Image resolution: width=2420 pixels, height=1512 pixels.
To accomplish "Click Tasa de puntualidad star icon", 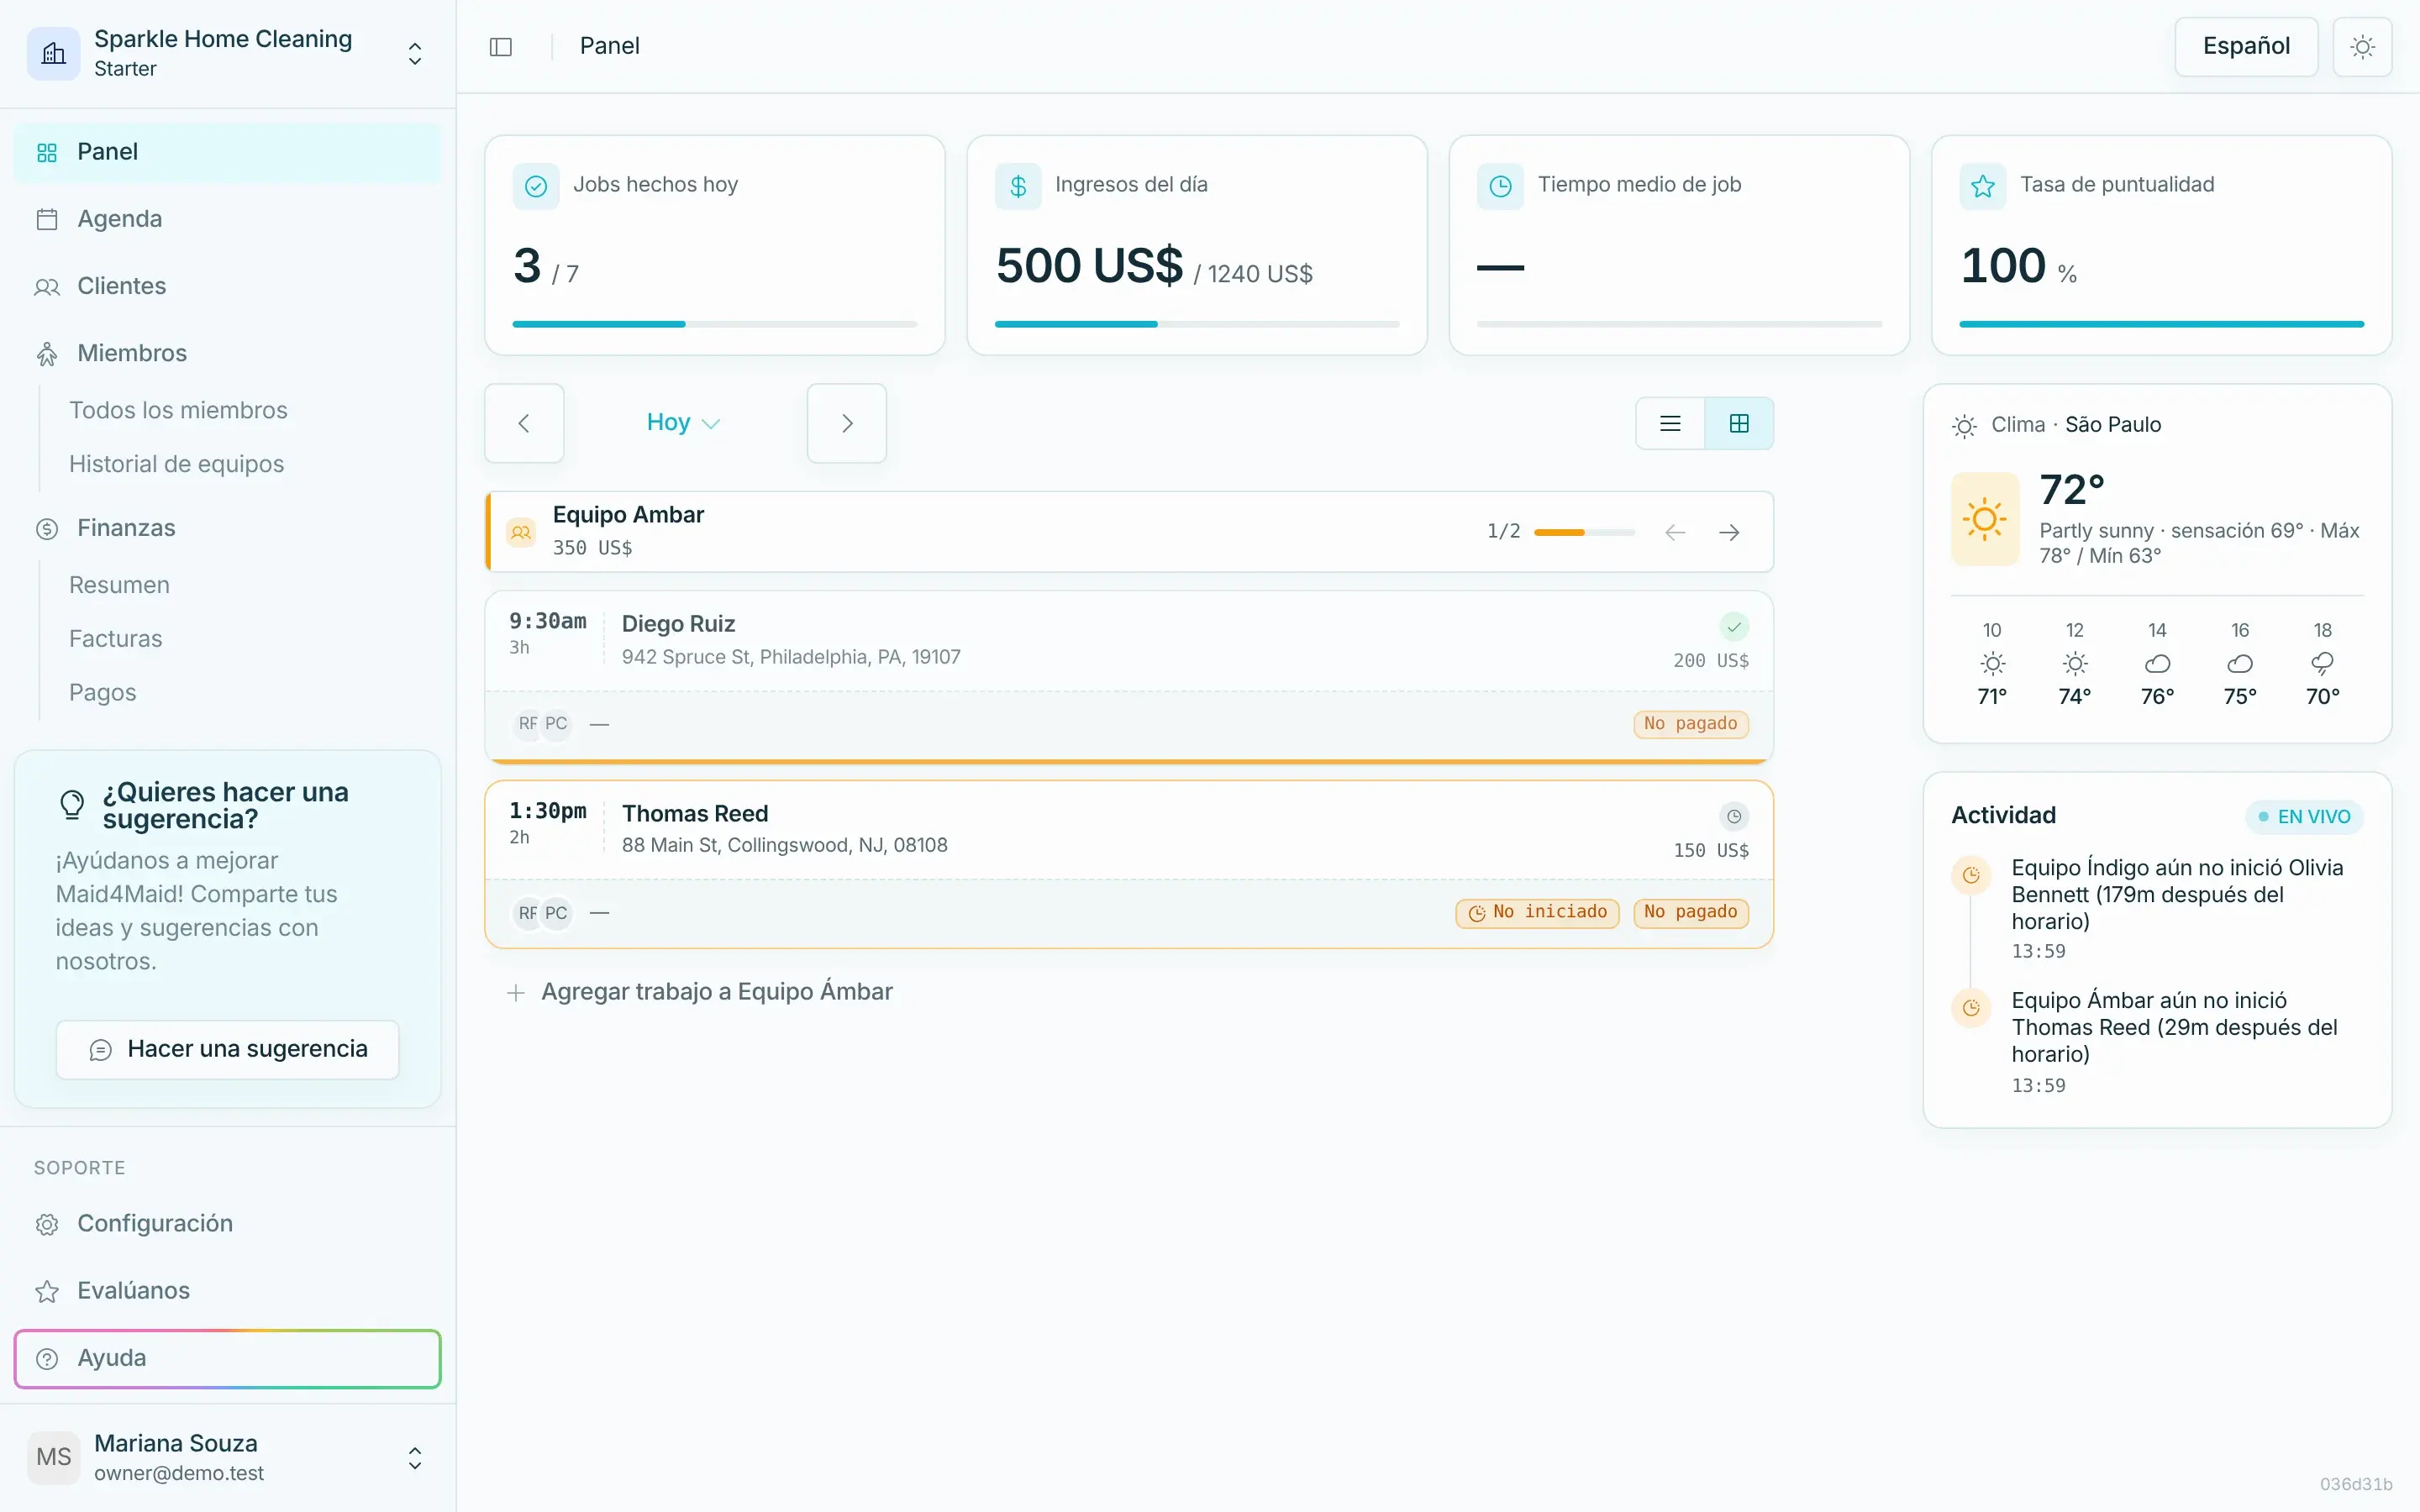I will (x=1983, y=186).
